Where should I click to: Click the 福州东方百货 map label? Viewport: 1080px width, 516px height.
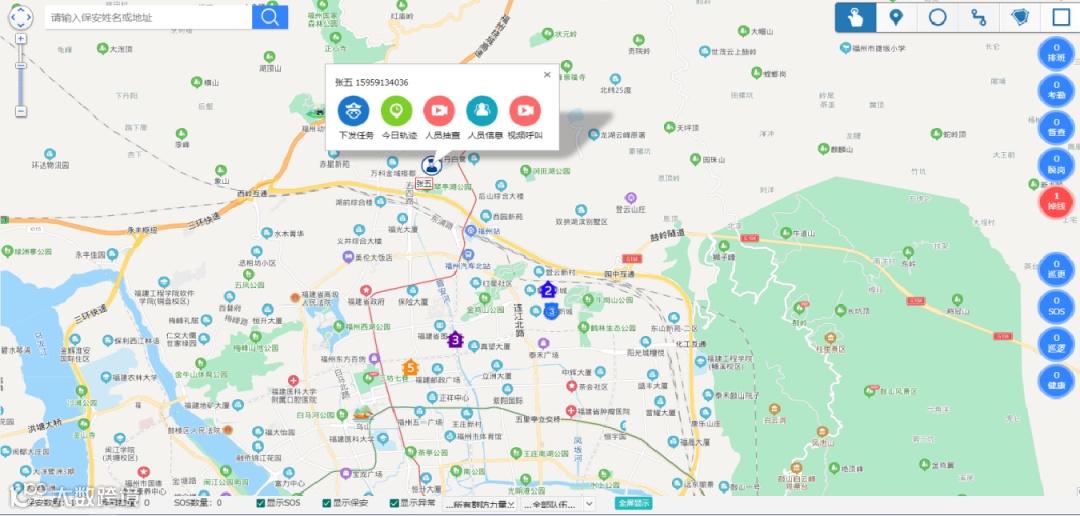[x=343, y=359]
